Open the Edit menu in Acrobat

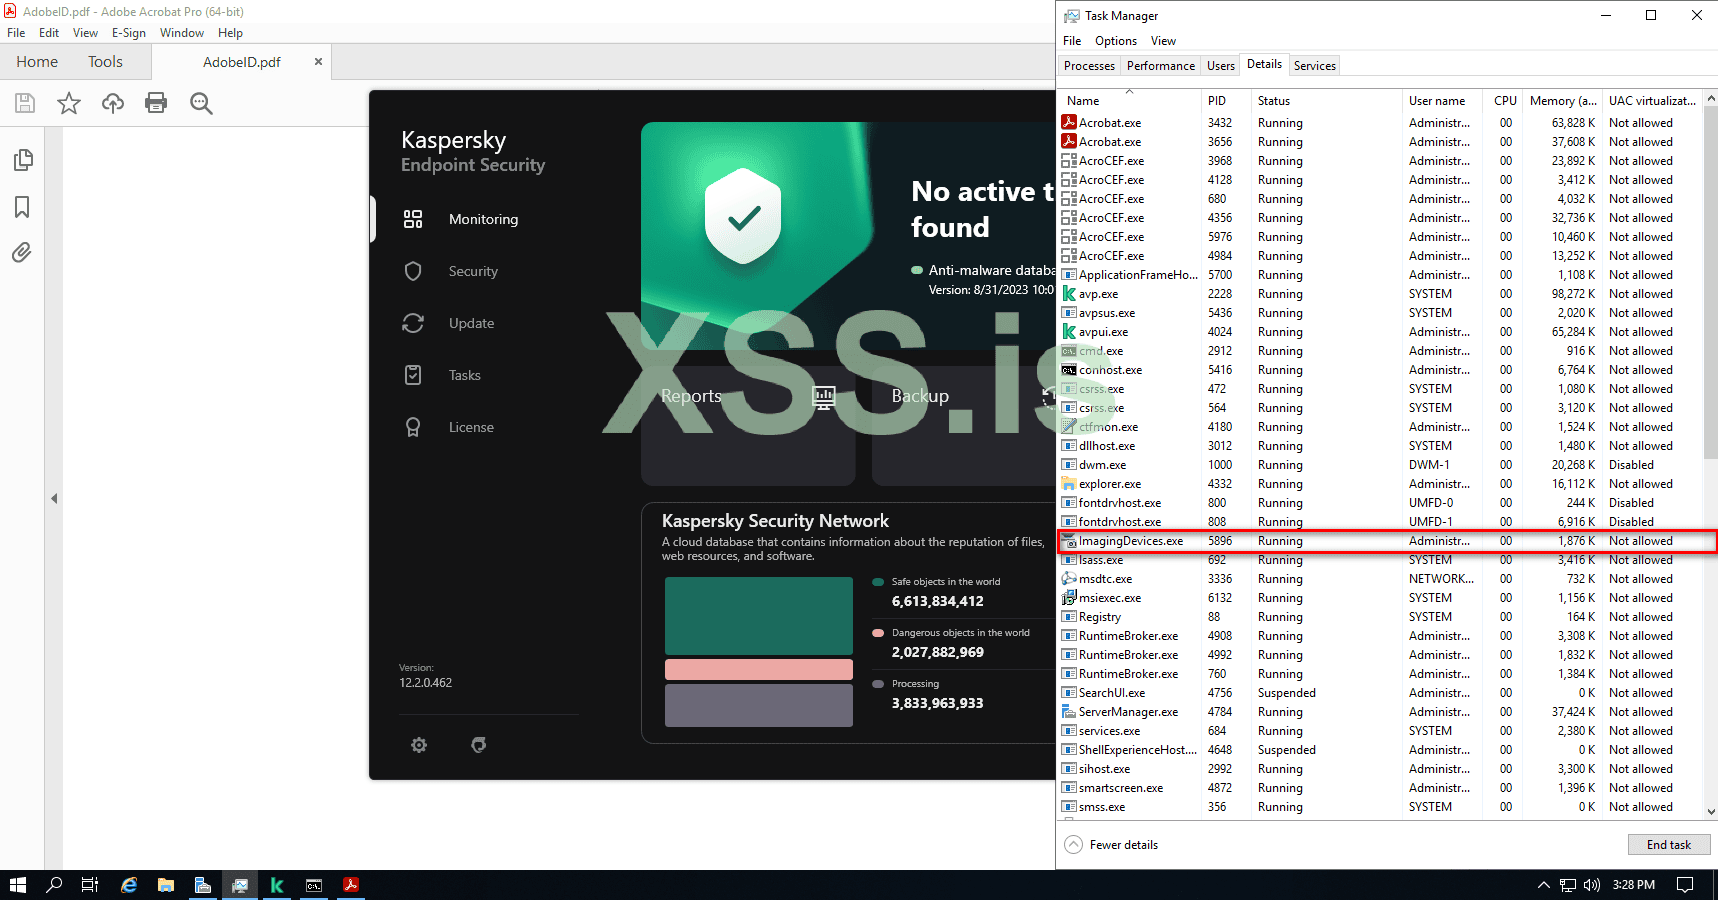pyautogui.click(x=49, y=33)
